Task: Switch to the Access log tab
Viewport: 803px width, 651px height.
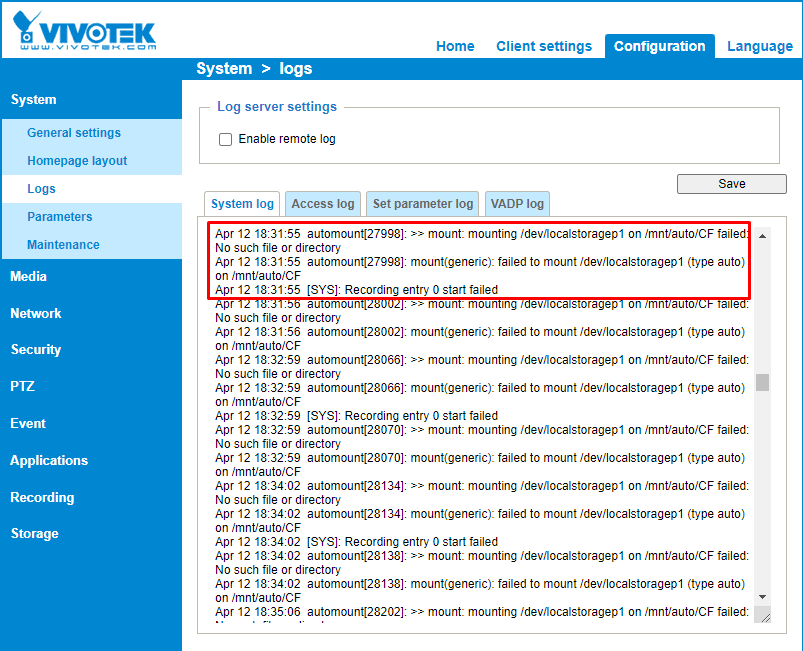Action: click(322, 204)
